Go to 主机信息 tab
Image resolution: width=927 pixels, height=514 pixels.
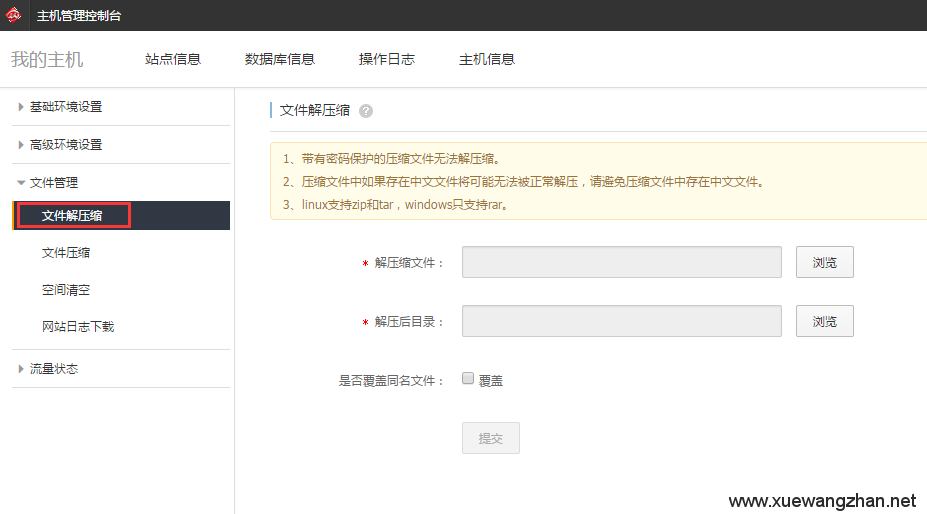487,59
